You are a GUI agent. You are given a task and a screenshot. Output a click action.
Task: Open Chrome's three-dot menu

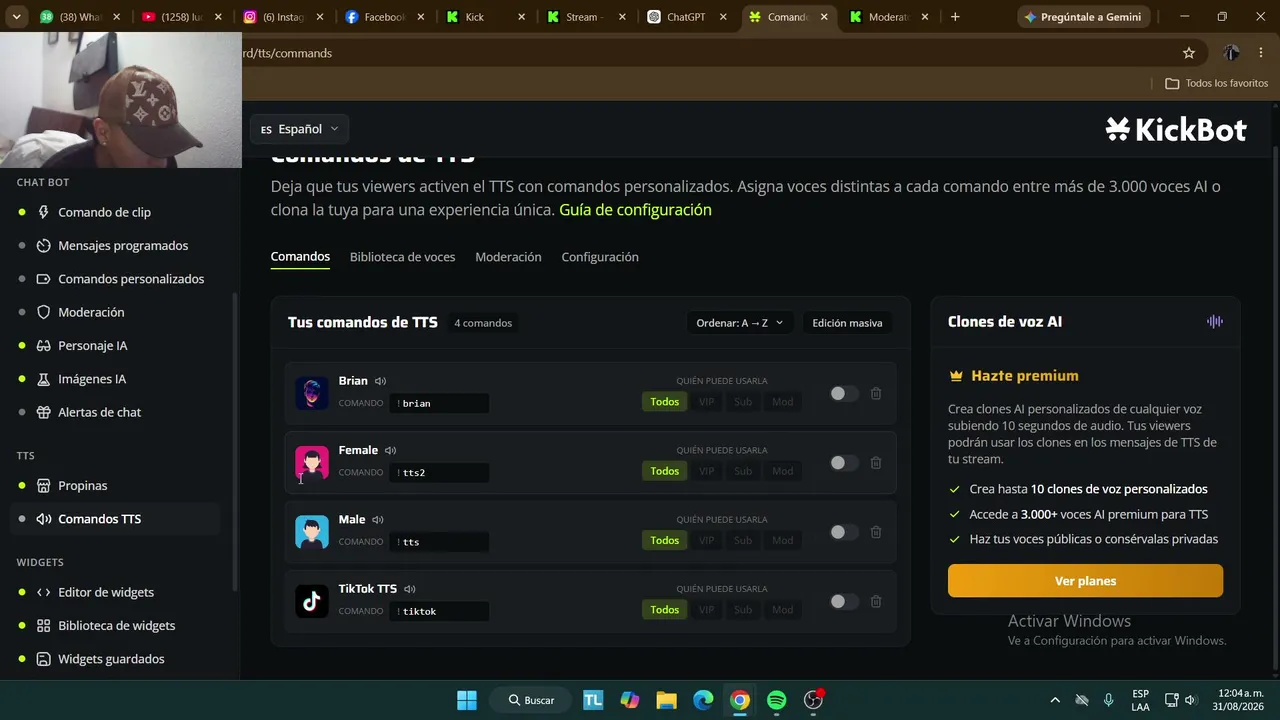point(1260,53)
